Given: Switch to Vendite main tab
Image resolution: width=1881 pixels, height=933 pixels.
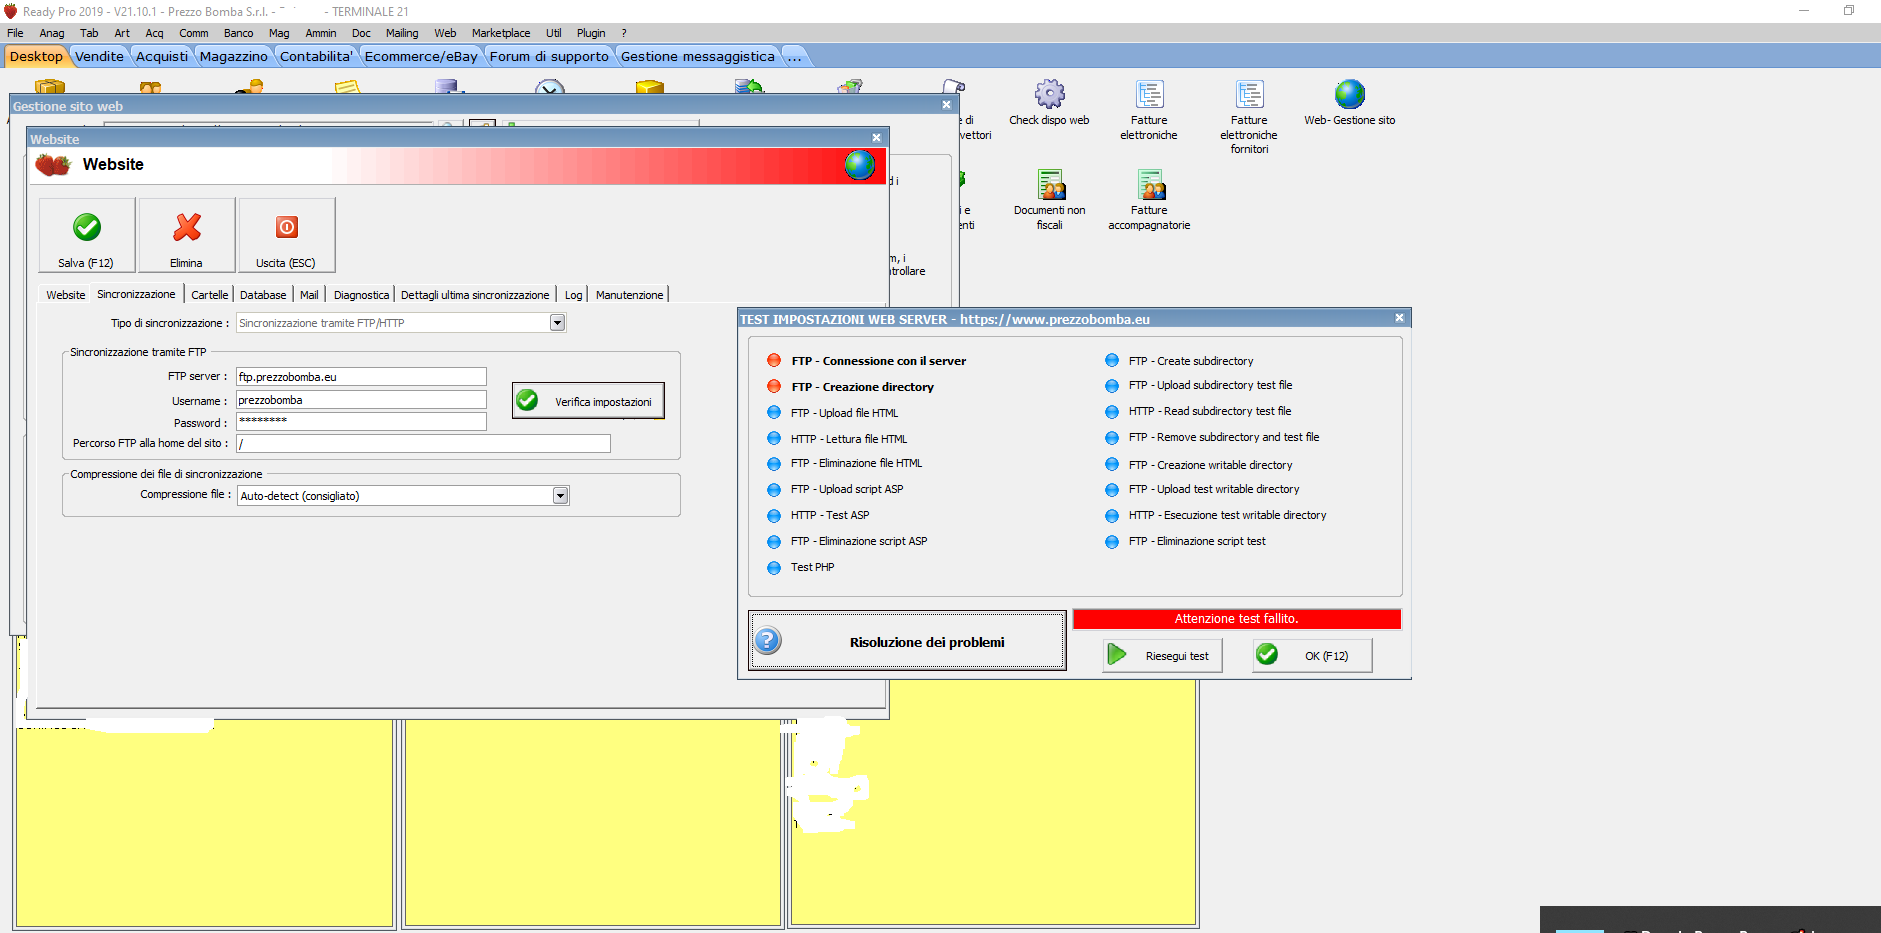Looking at the screenshot, I should click(99, 56).
